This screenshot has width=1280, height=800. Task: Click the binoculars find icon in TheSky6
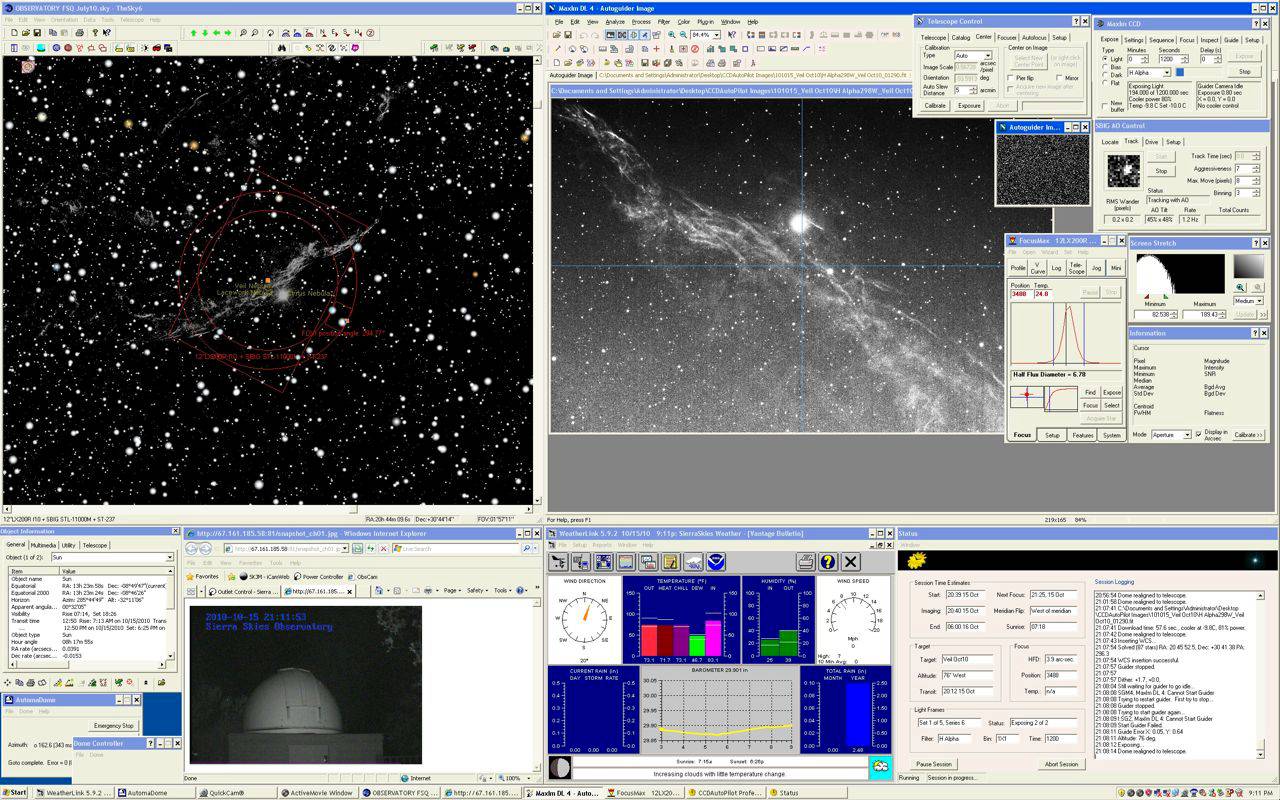[282, 47]
